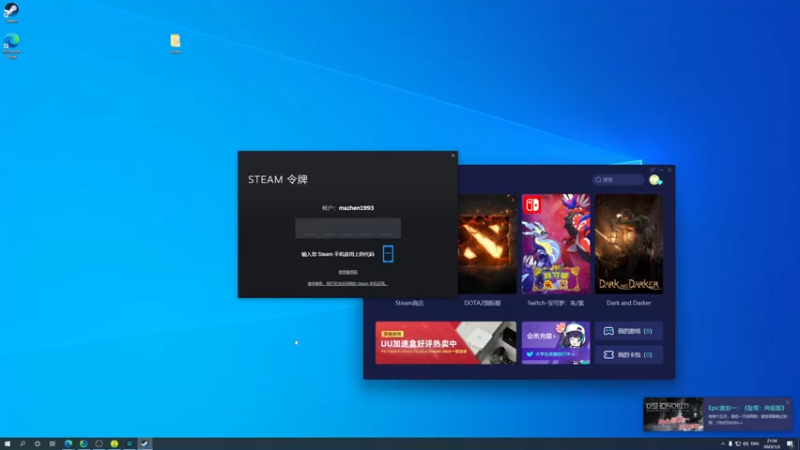Screen dimensions: 800x450
Task: Switch to the teal taskbar app icon
Action: click(x=130, y=444)
